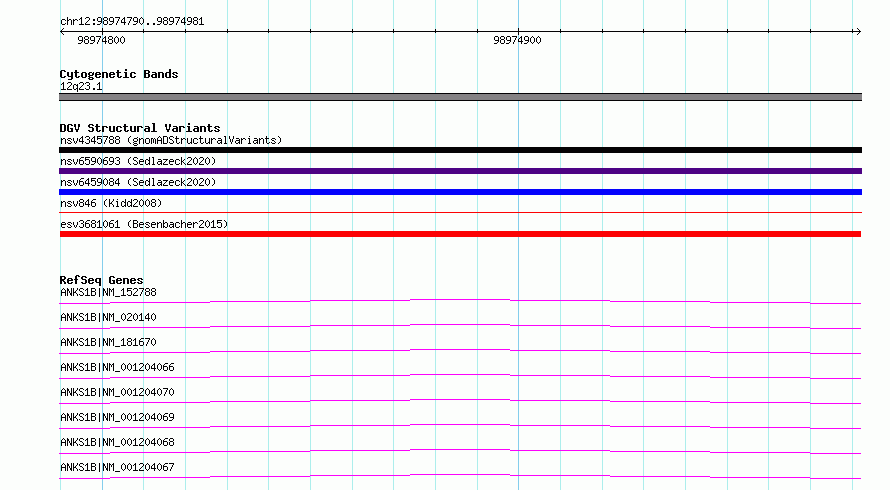The width and height of the screenshot is (890, 490).
Task: Select the magenta intron line of NM_001204067
Action: (460, 475)
